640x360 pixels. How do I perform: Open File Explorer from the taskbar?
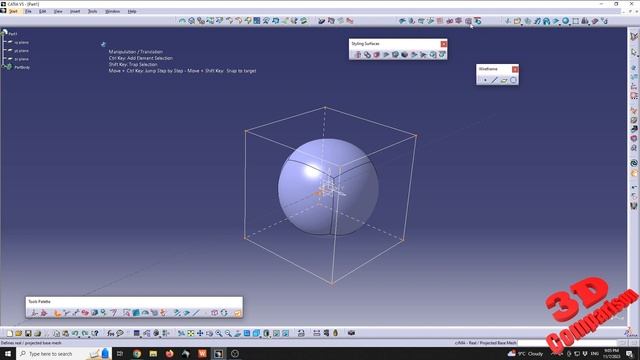[153, 353]
